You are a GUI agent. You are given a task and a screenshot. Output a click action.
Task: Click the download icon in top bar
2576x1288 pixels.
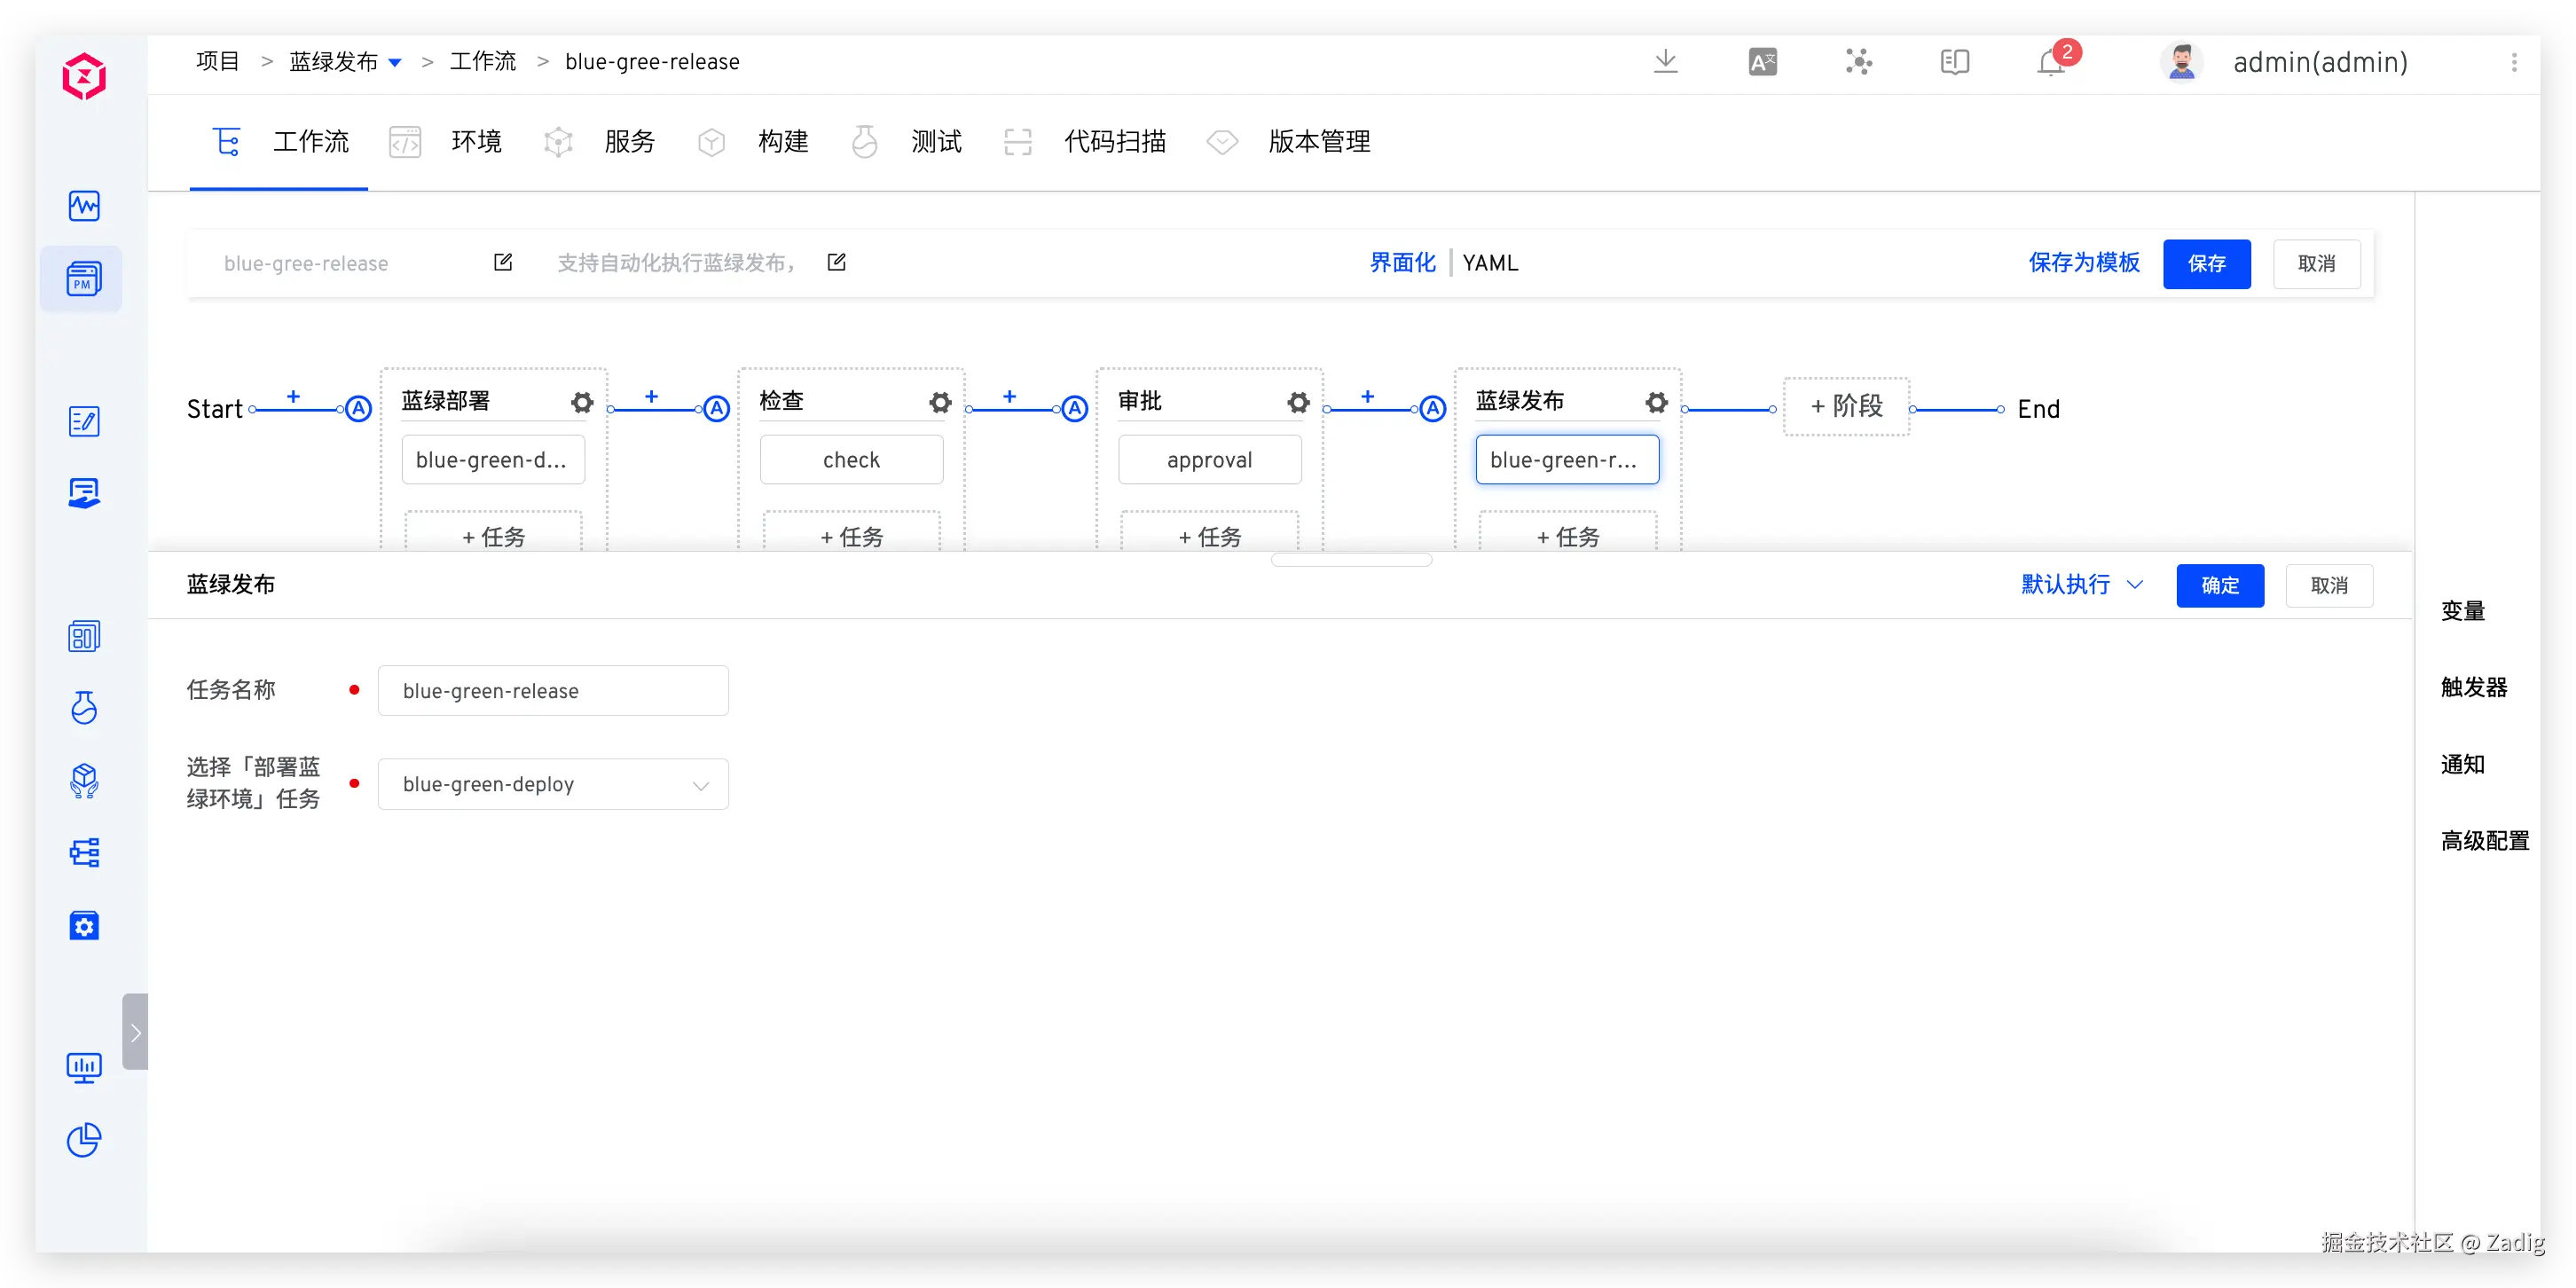click(x=1665, y=62)
